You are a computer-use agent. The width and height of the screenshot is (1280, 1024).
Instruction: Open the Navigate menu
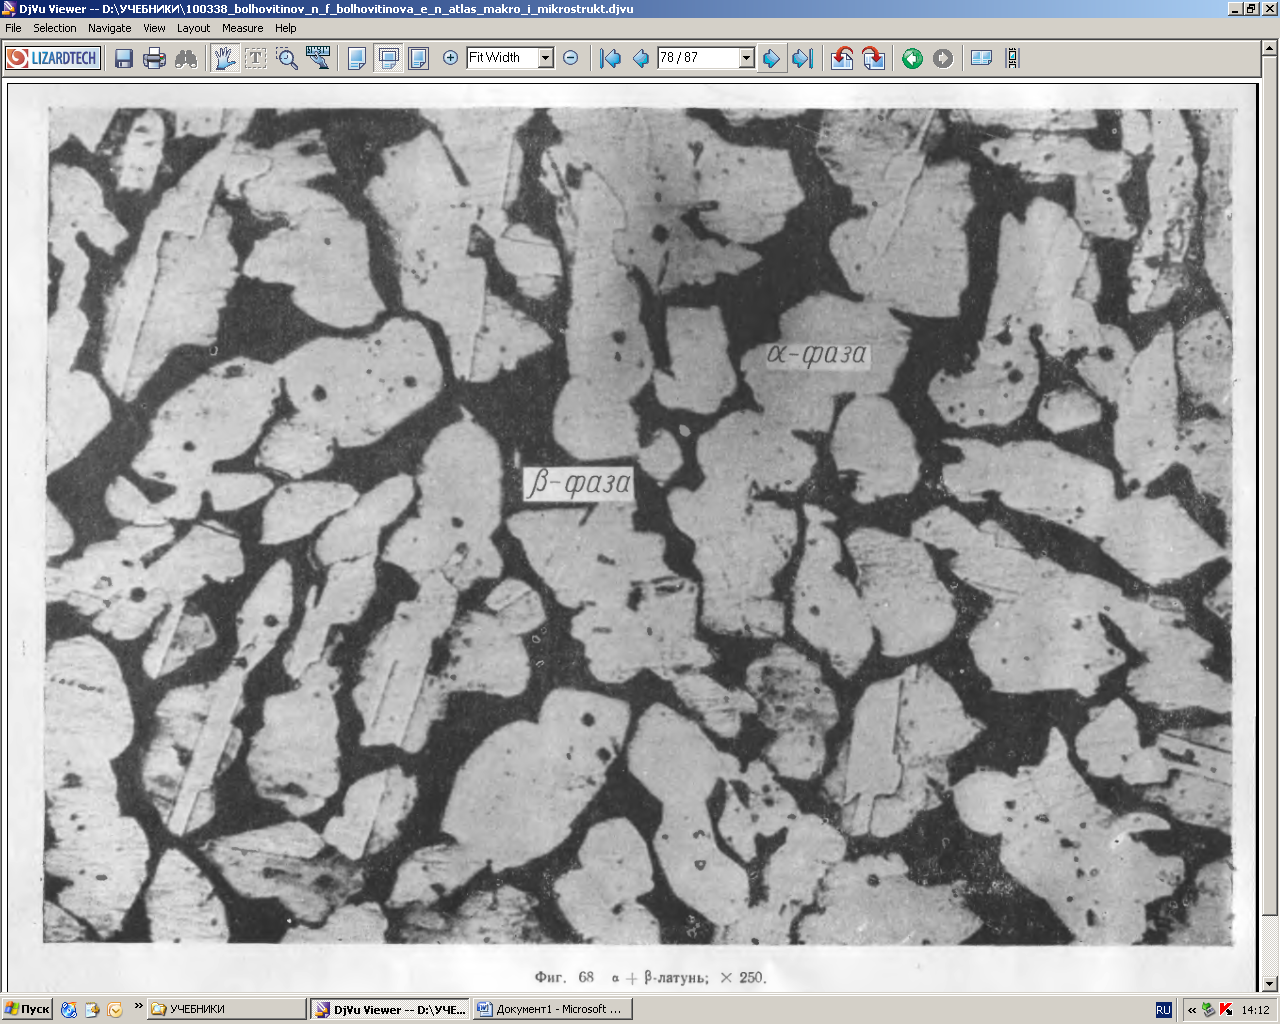(109, 28)
